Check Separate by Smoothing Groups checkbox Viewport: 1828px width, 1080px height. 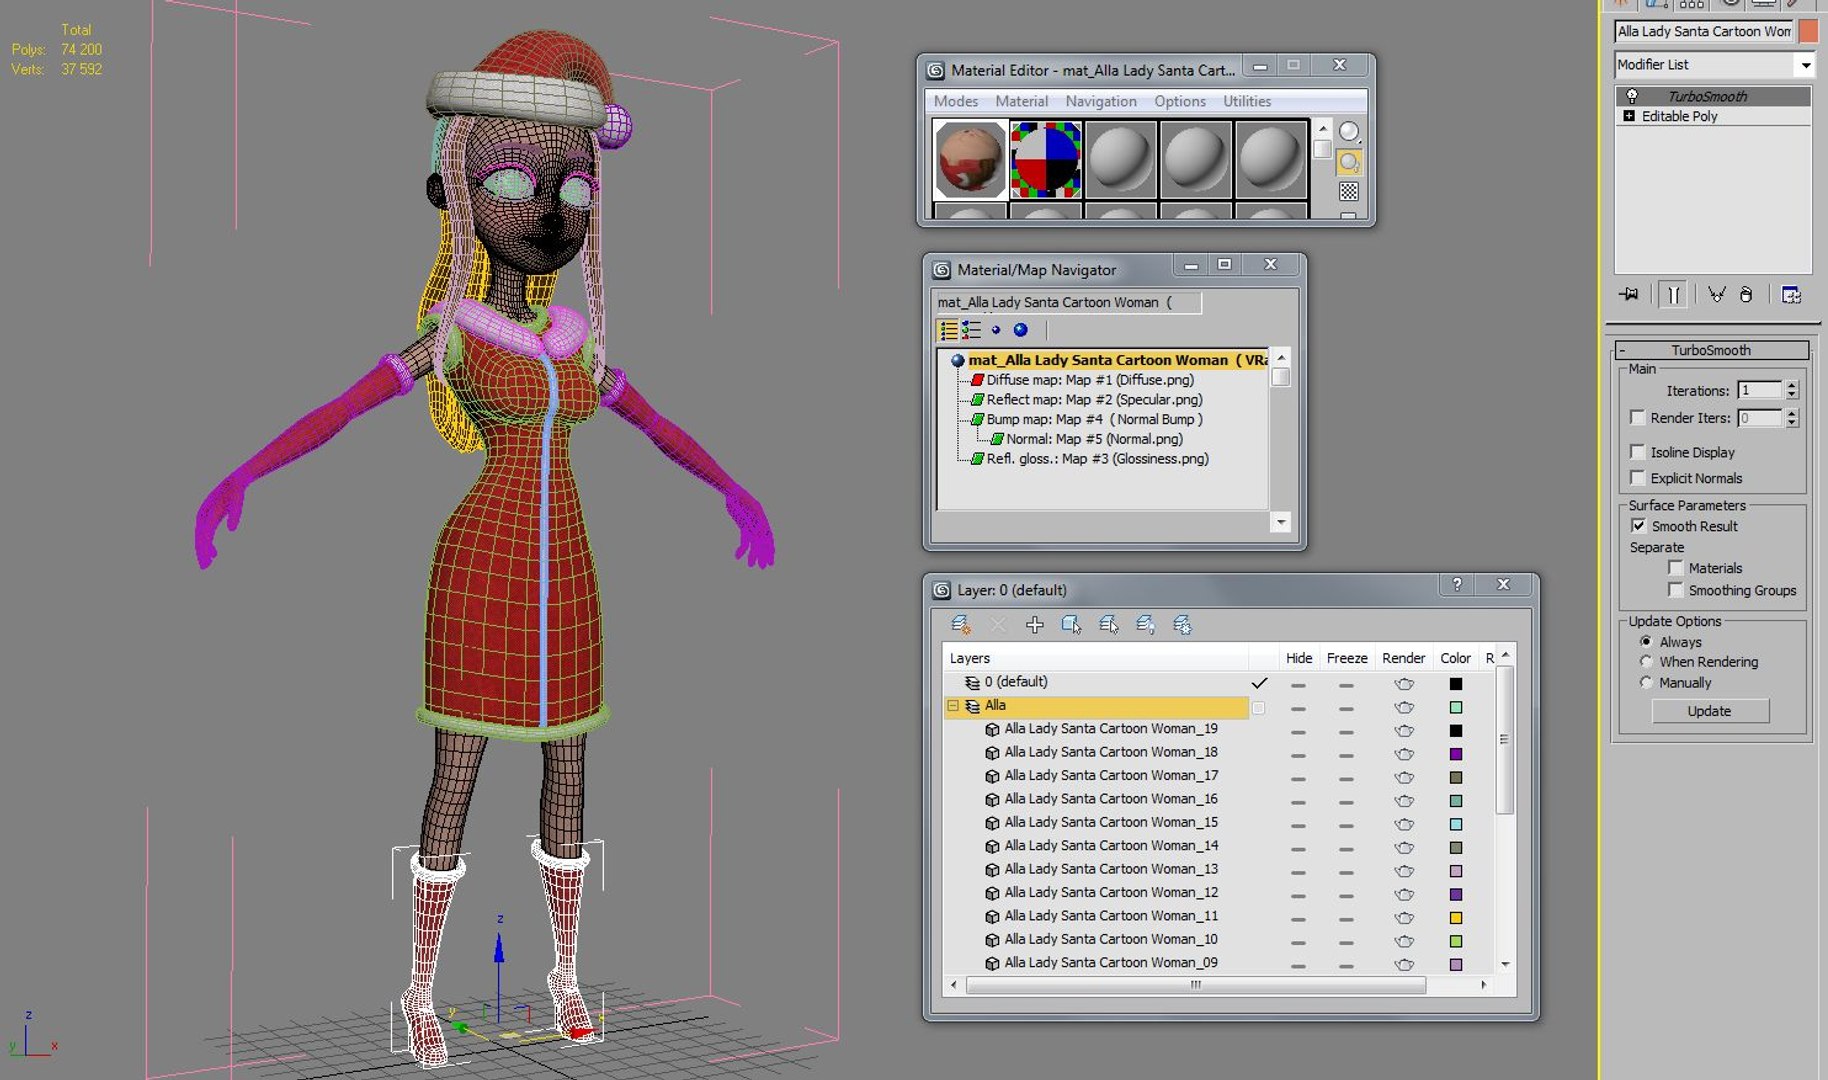[1675, 590]
